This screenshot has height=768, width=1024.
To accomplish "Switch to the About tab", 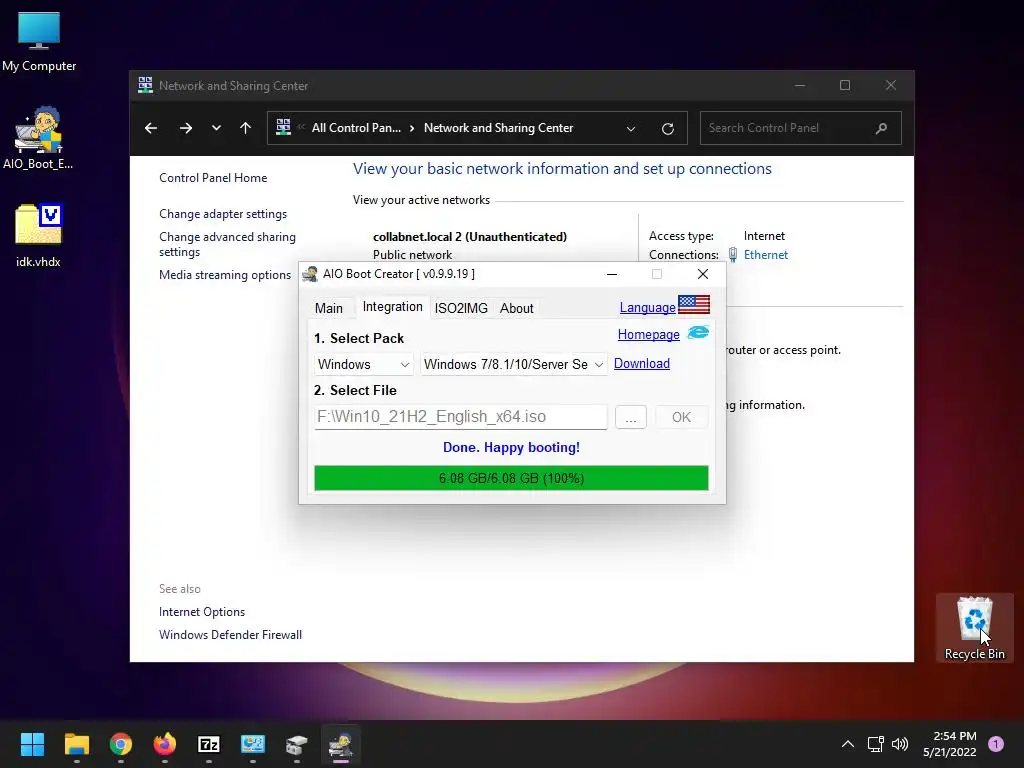I will [517, 308].
